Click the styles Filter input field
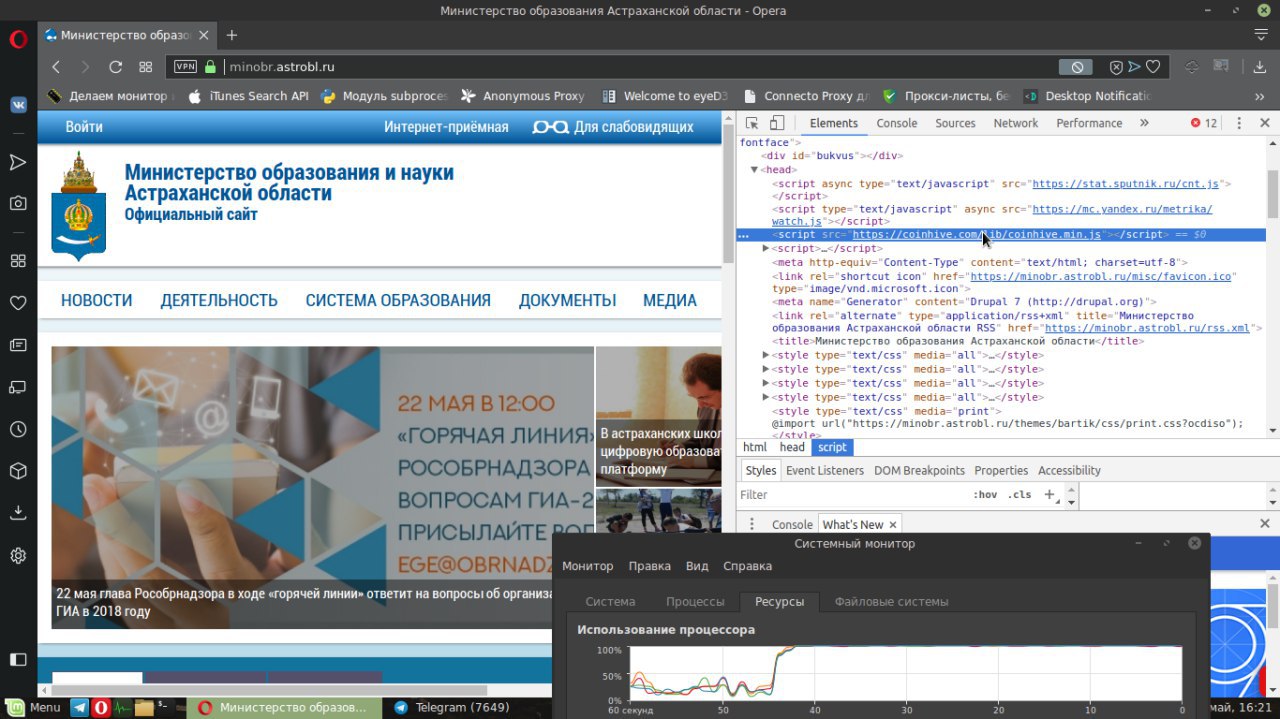The height and width of the screenshot is (719, 1280). (x=852, y=495)
